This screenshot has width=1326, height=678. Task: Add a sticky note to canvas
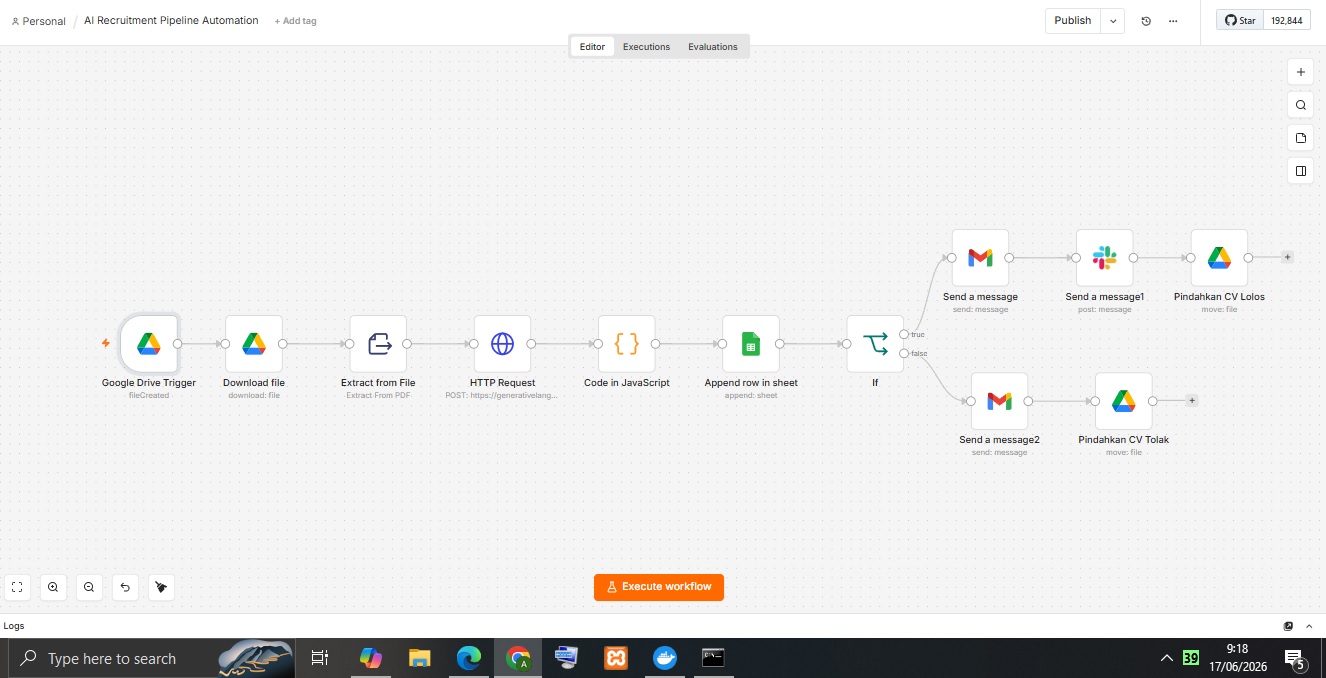tap(1301, 138)
